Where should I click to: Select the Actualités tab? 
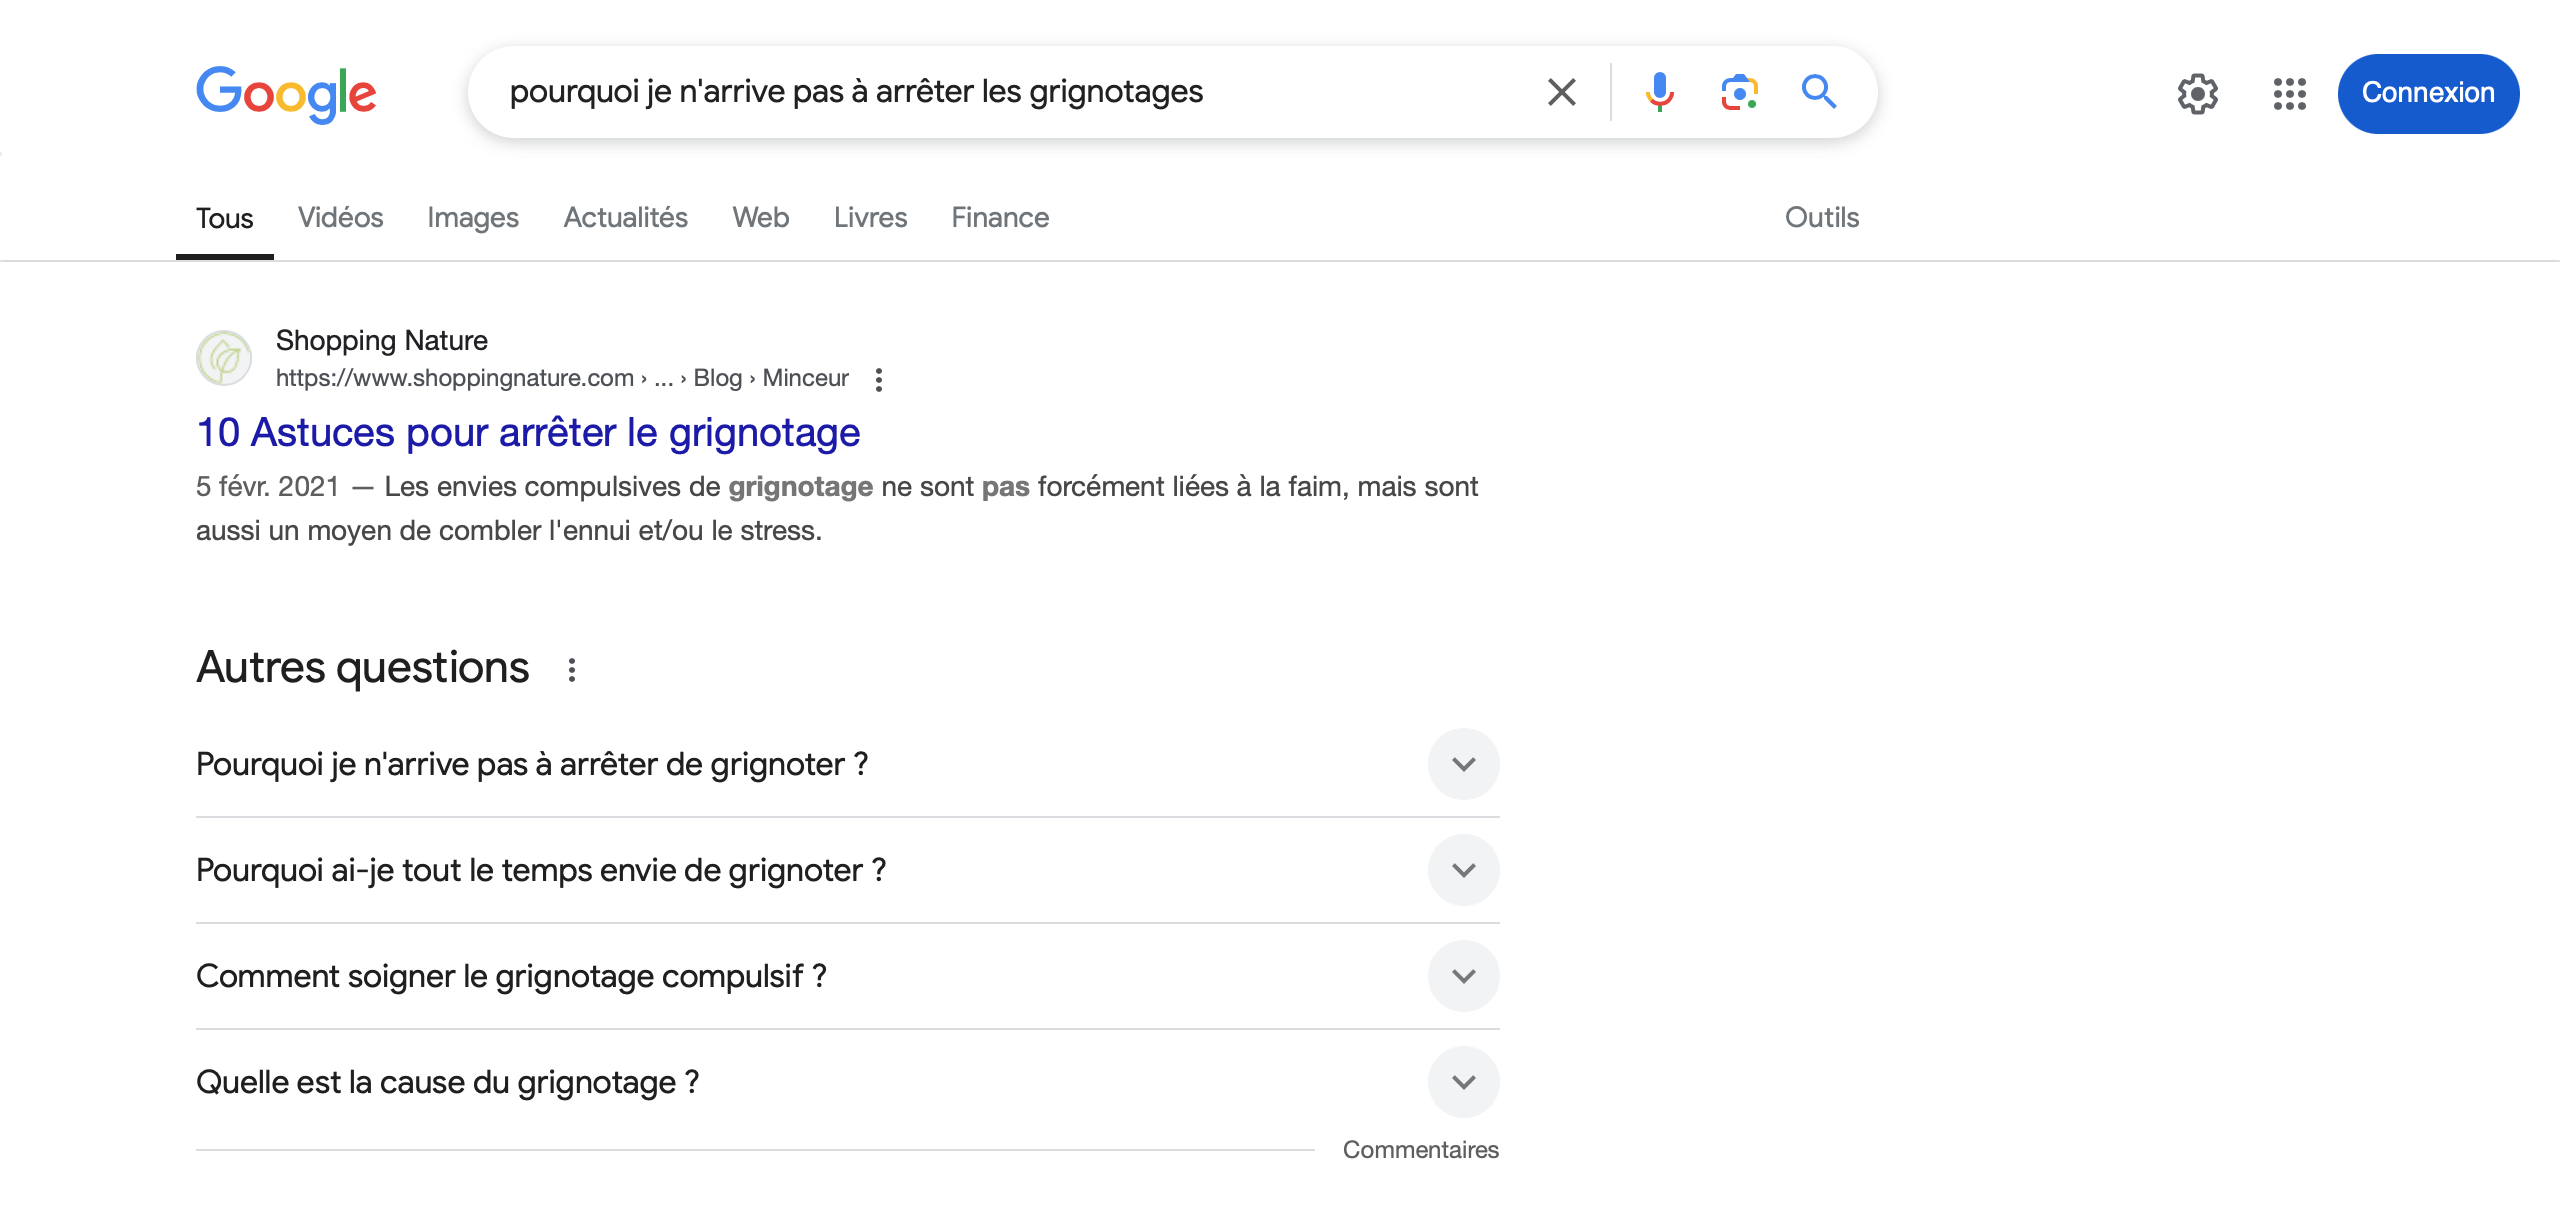click(625, 218)
